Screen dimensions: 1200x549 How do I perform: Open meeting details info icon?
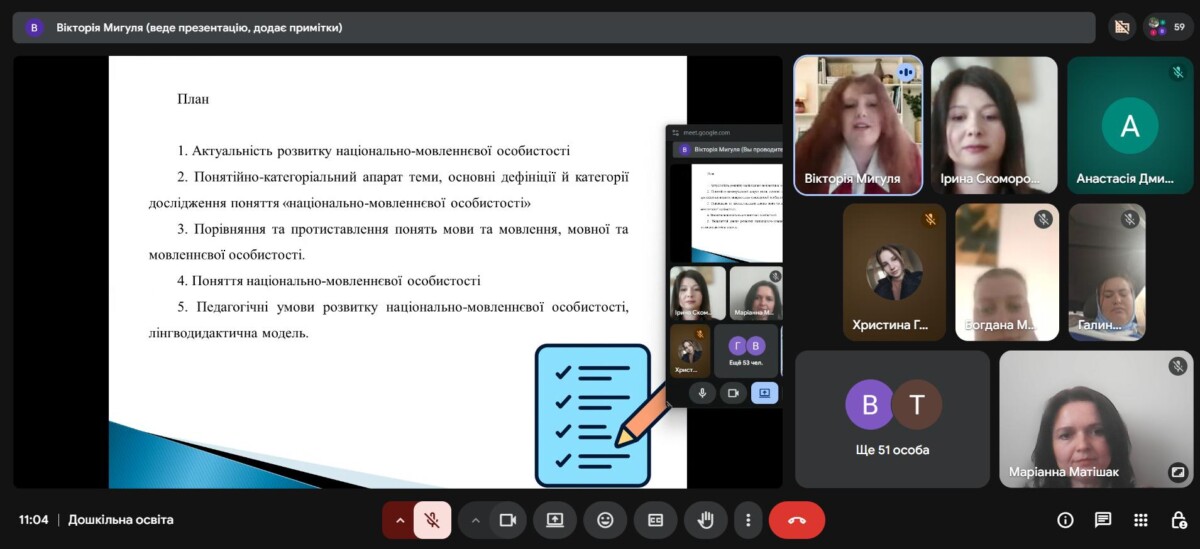(1065, 520)
